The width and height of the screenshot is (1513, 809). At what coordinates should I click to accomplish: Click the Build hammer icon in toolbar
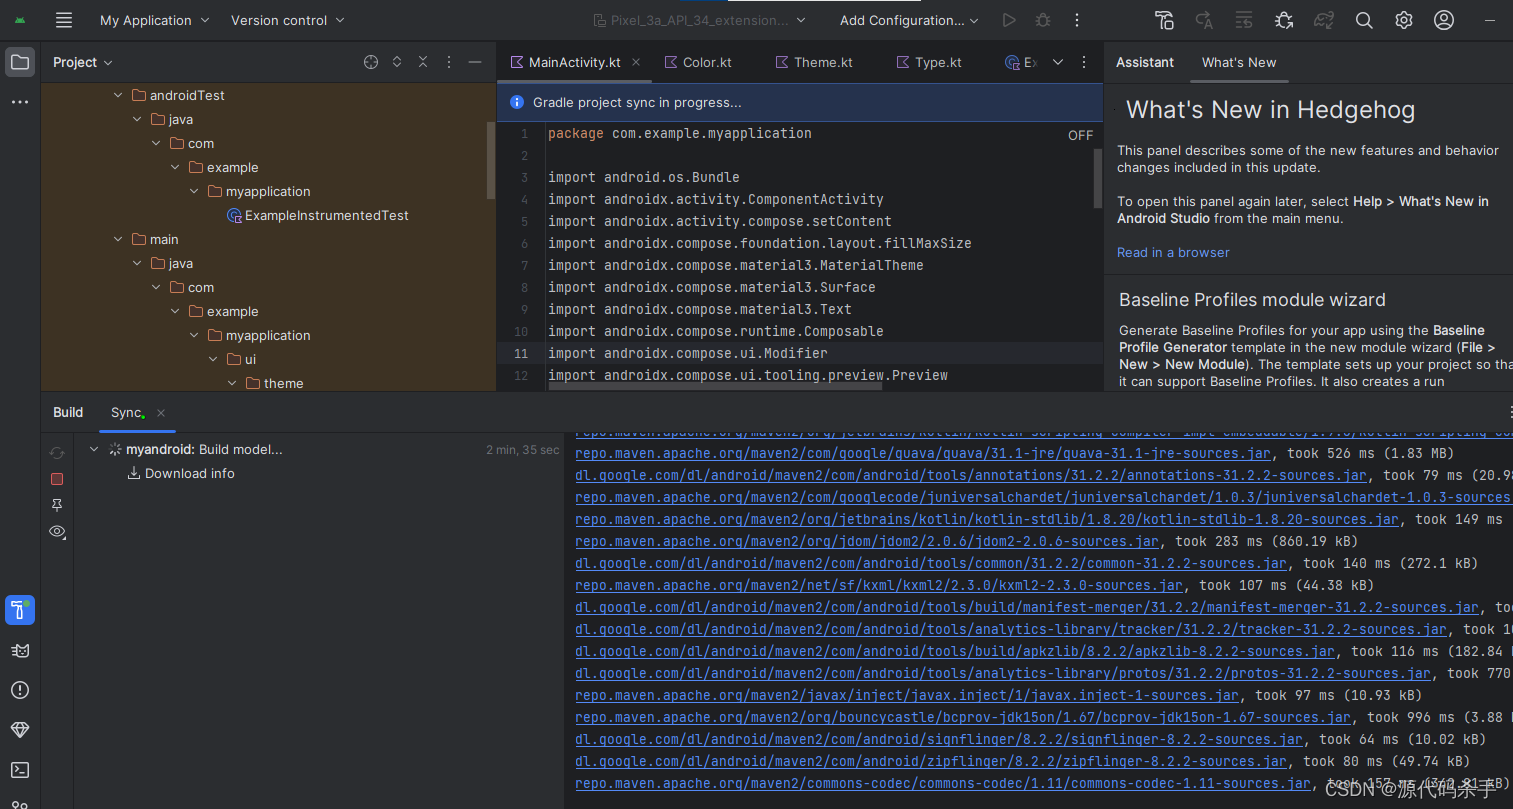pyautogui.click(x=1164, y=20)
